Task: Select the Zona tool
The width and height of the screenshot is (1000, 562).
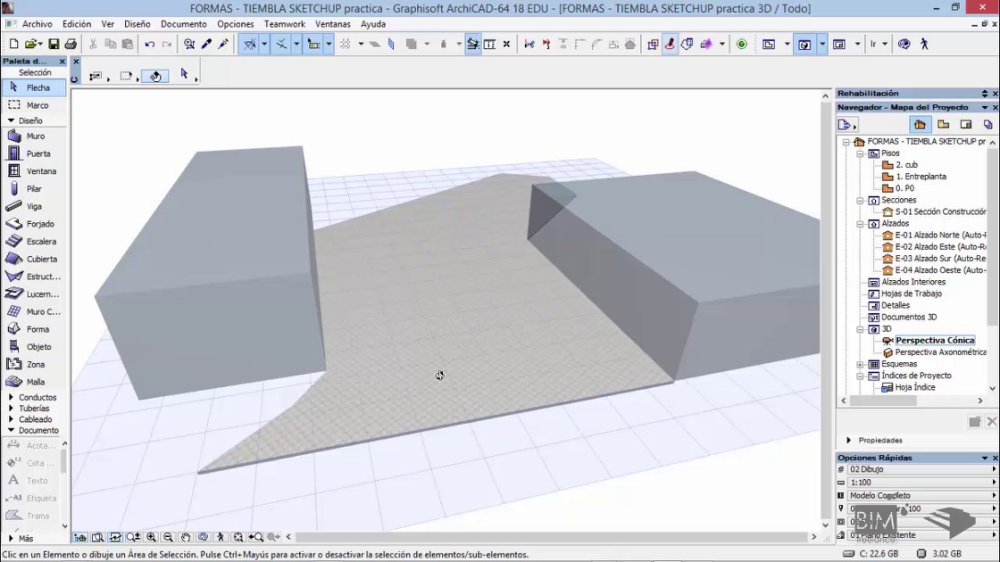Action: 33,364
